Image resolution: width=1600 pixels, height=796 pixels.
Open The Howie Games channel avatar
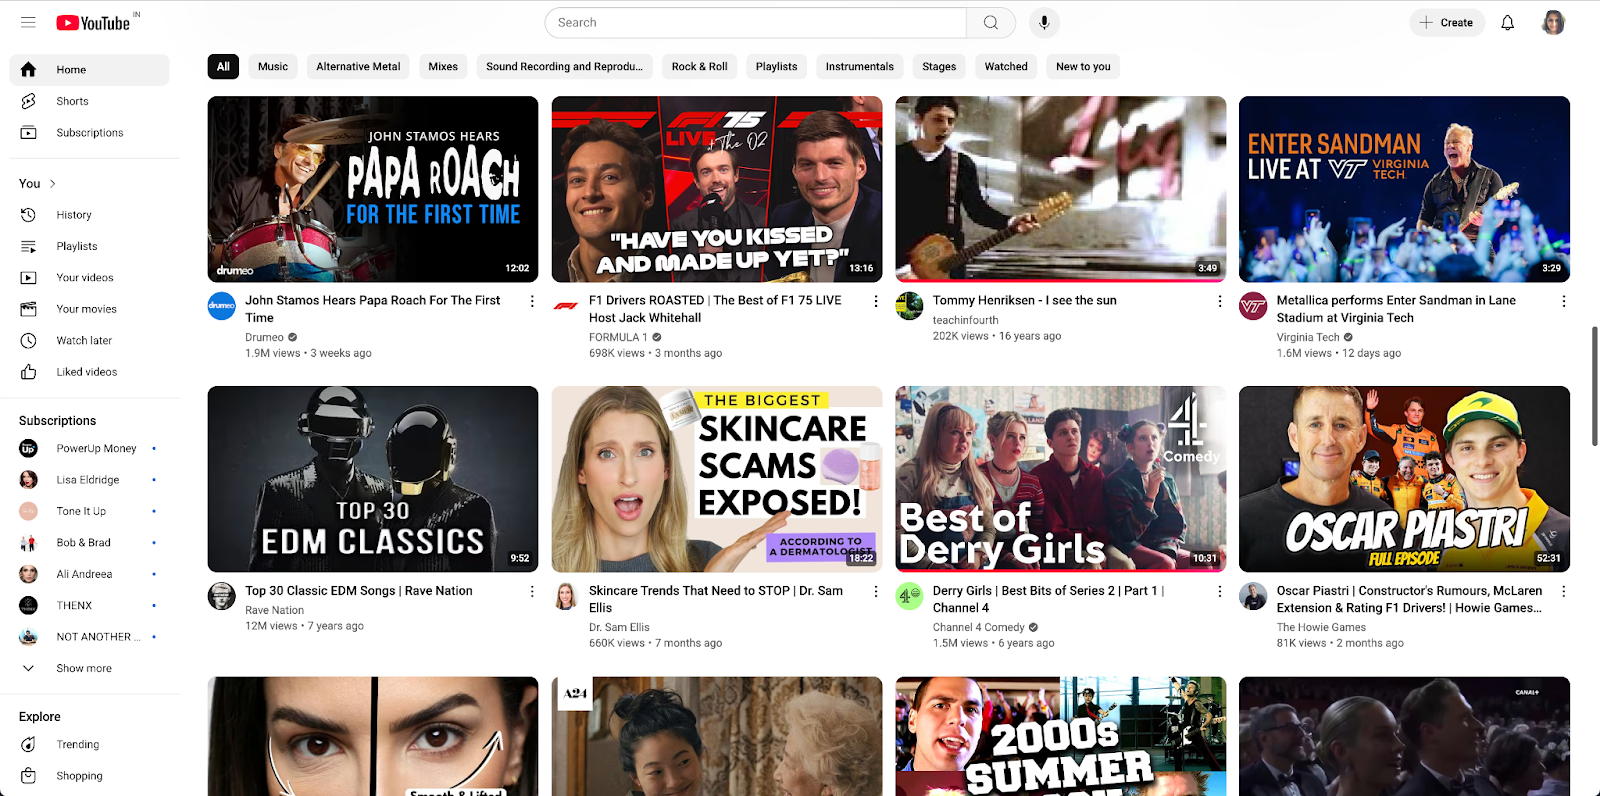point(1253,597)
